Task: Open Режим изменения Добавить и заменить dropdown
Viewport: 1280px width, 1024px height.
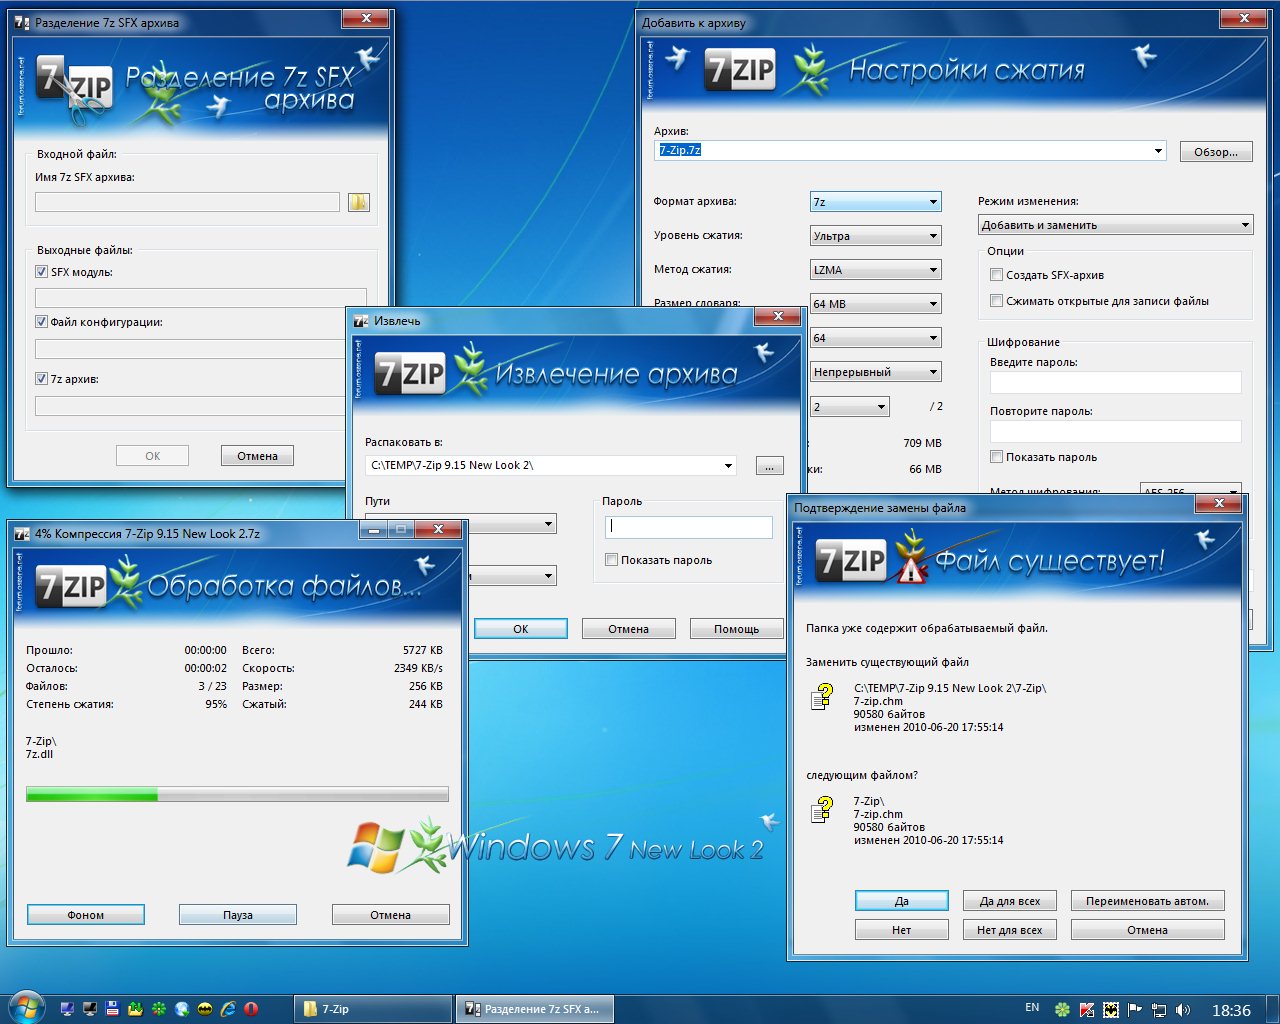Action: click(1116, 225)
